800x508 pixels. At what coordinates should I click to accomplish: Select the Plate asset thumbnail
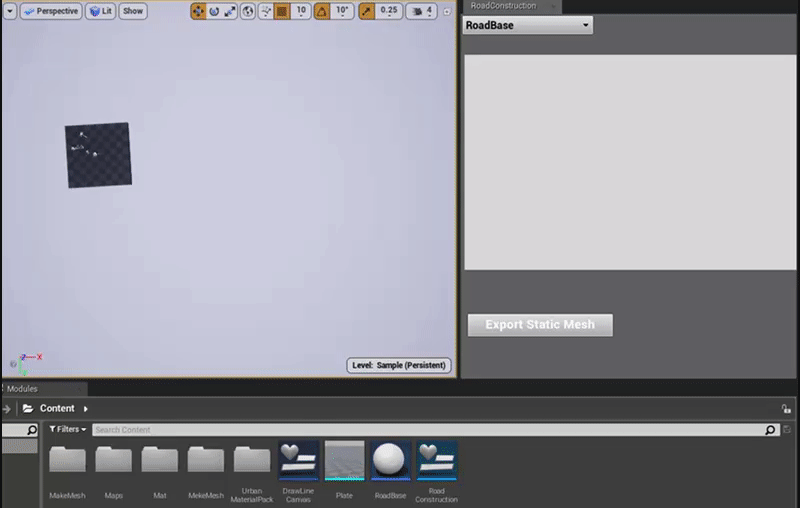coord(344,461)
